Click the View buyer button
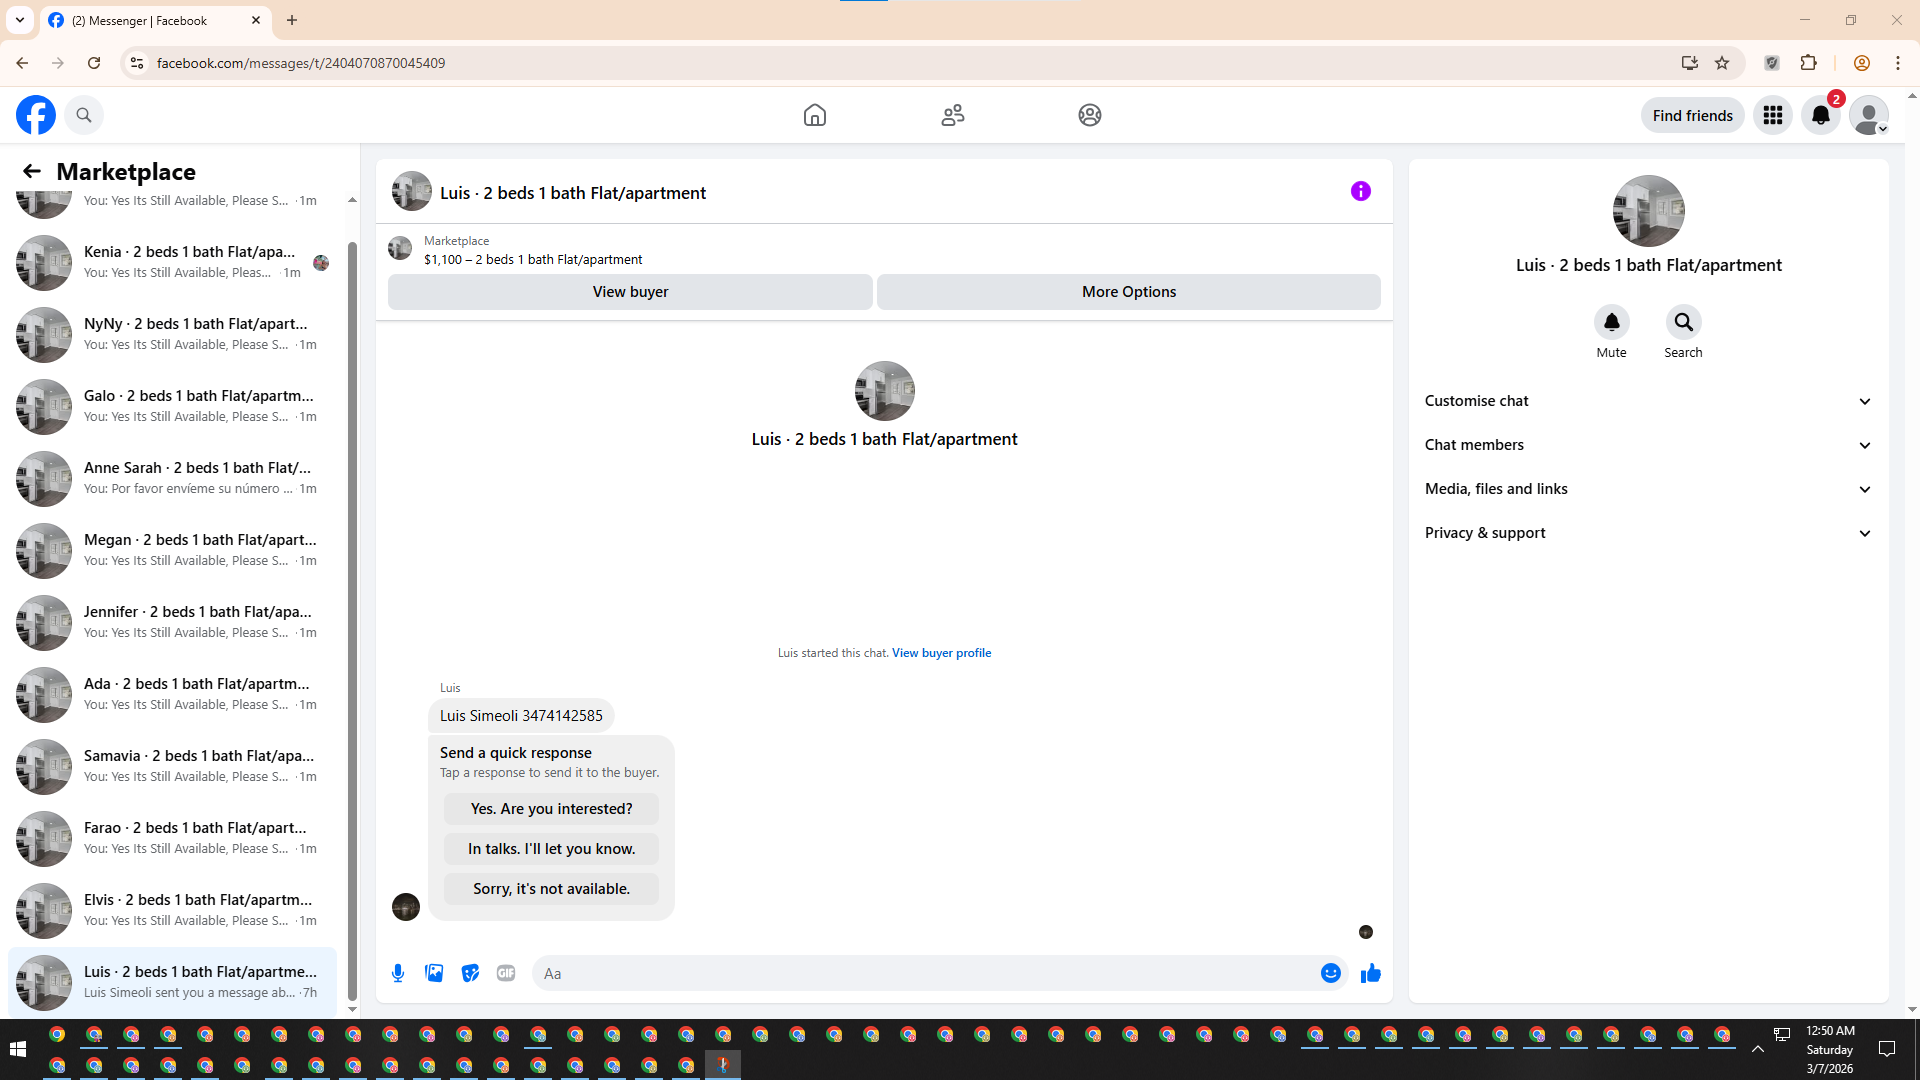 (x=630, y=292)
